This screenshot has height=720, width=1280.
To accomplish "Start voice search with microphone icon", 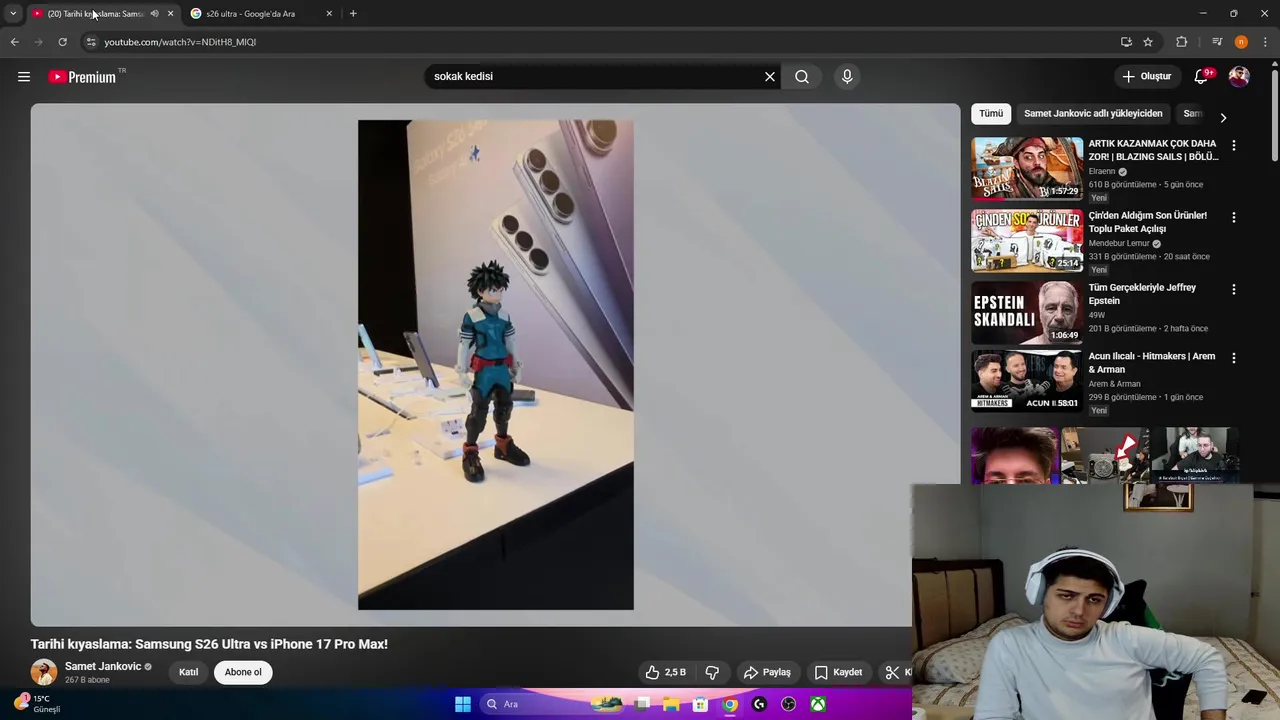I will coord(847,76).
